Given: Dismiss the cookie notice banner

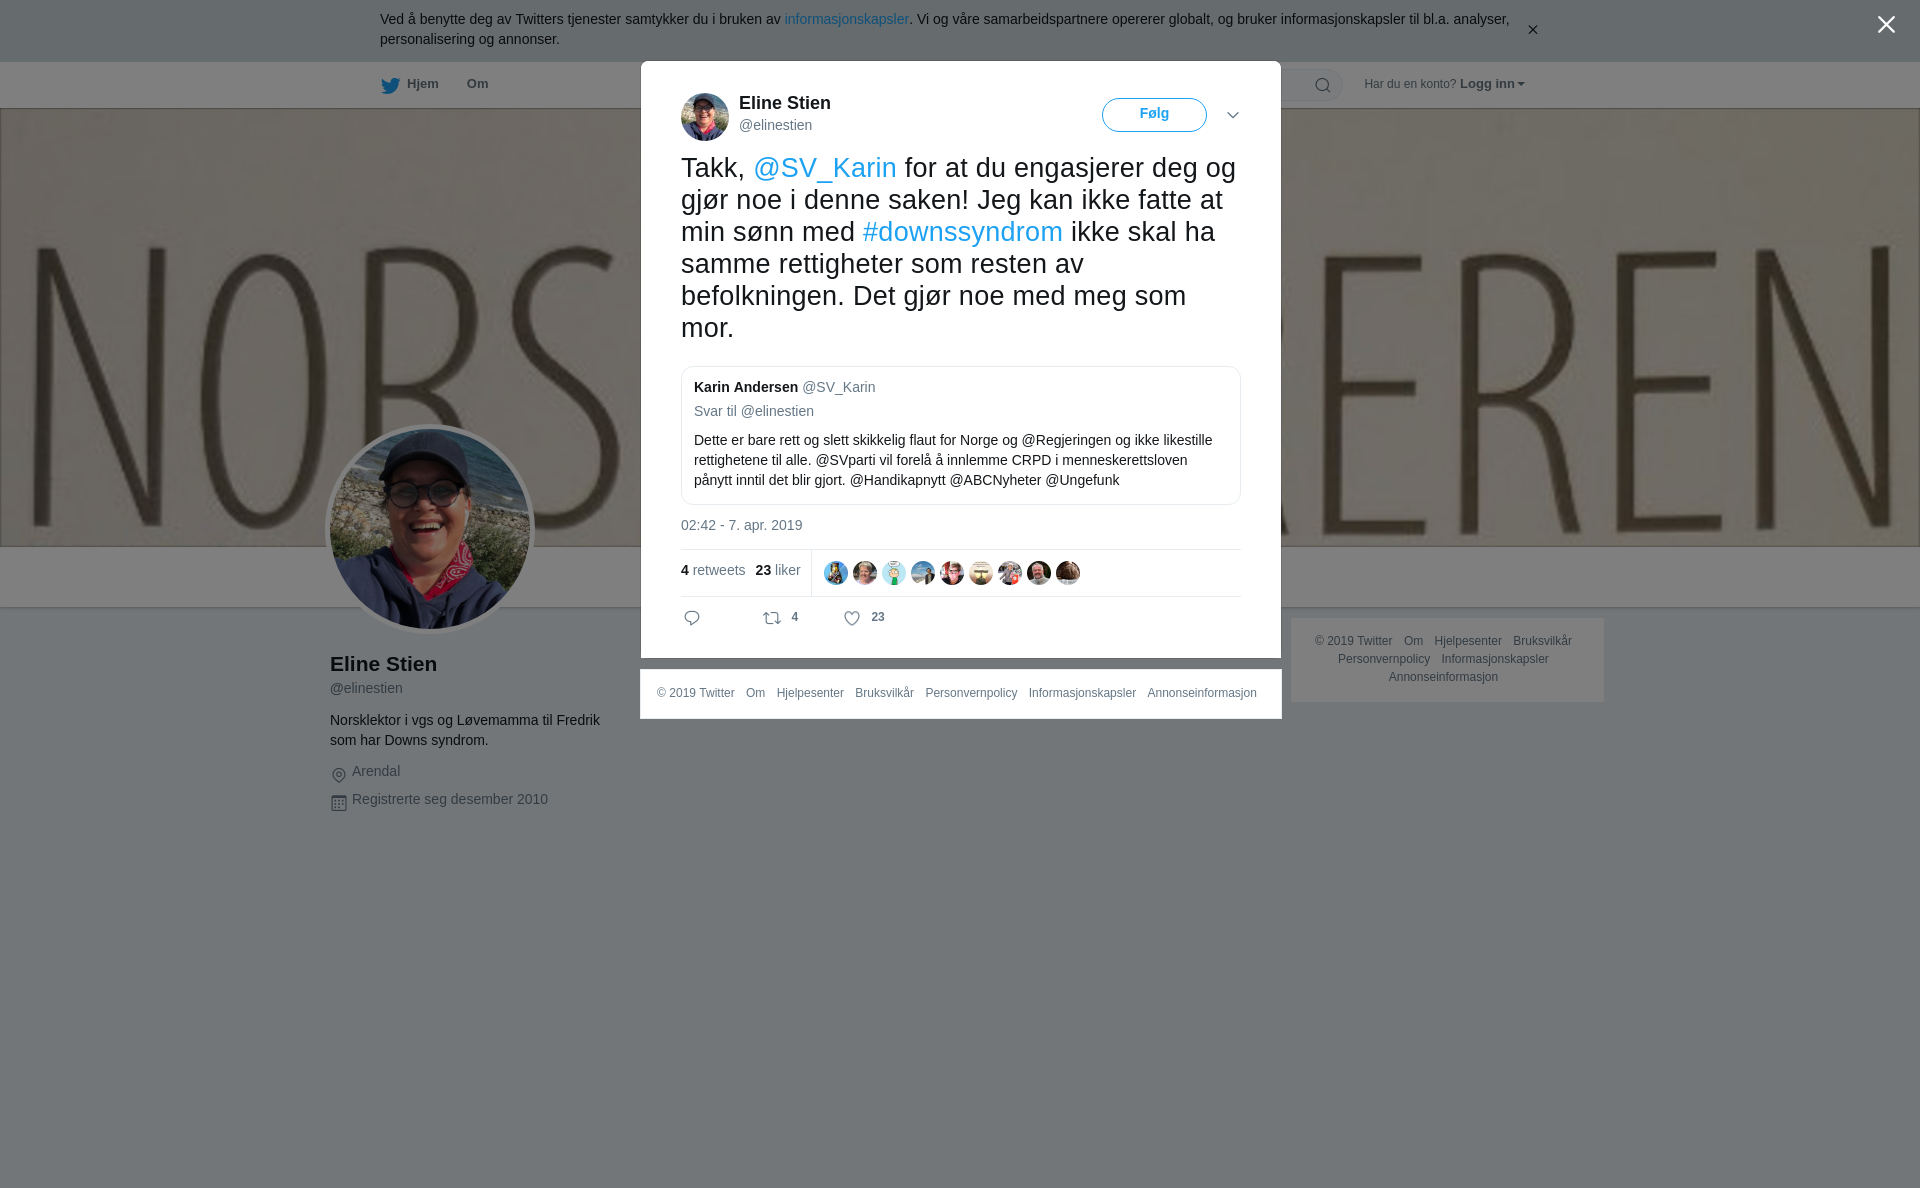Looking at the screenshot, I should [x=1532, y=30].
